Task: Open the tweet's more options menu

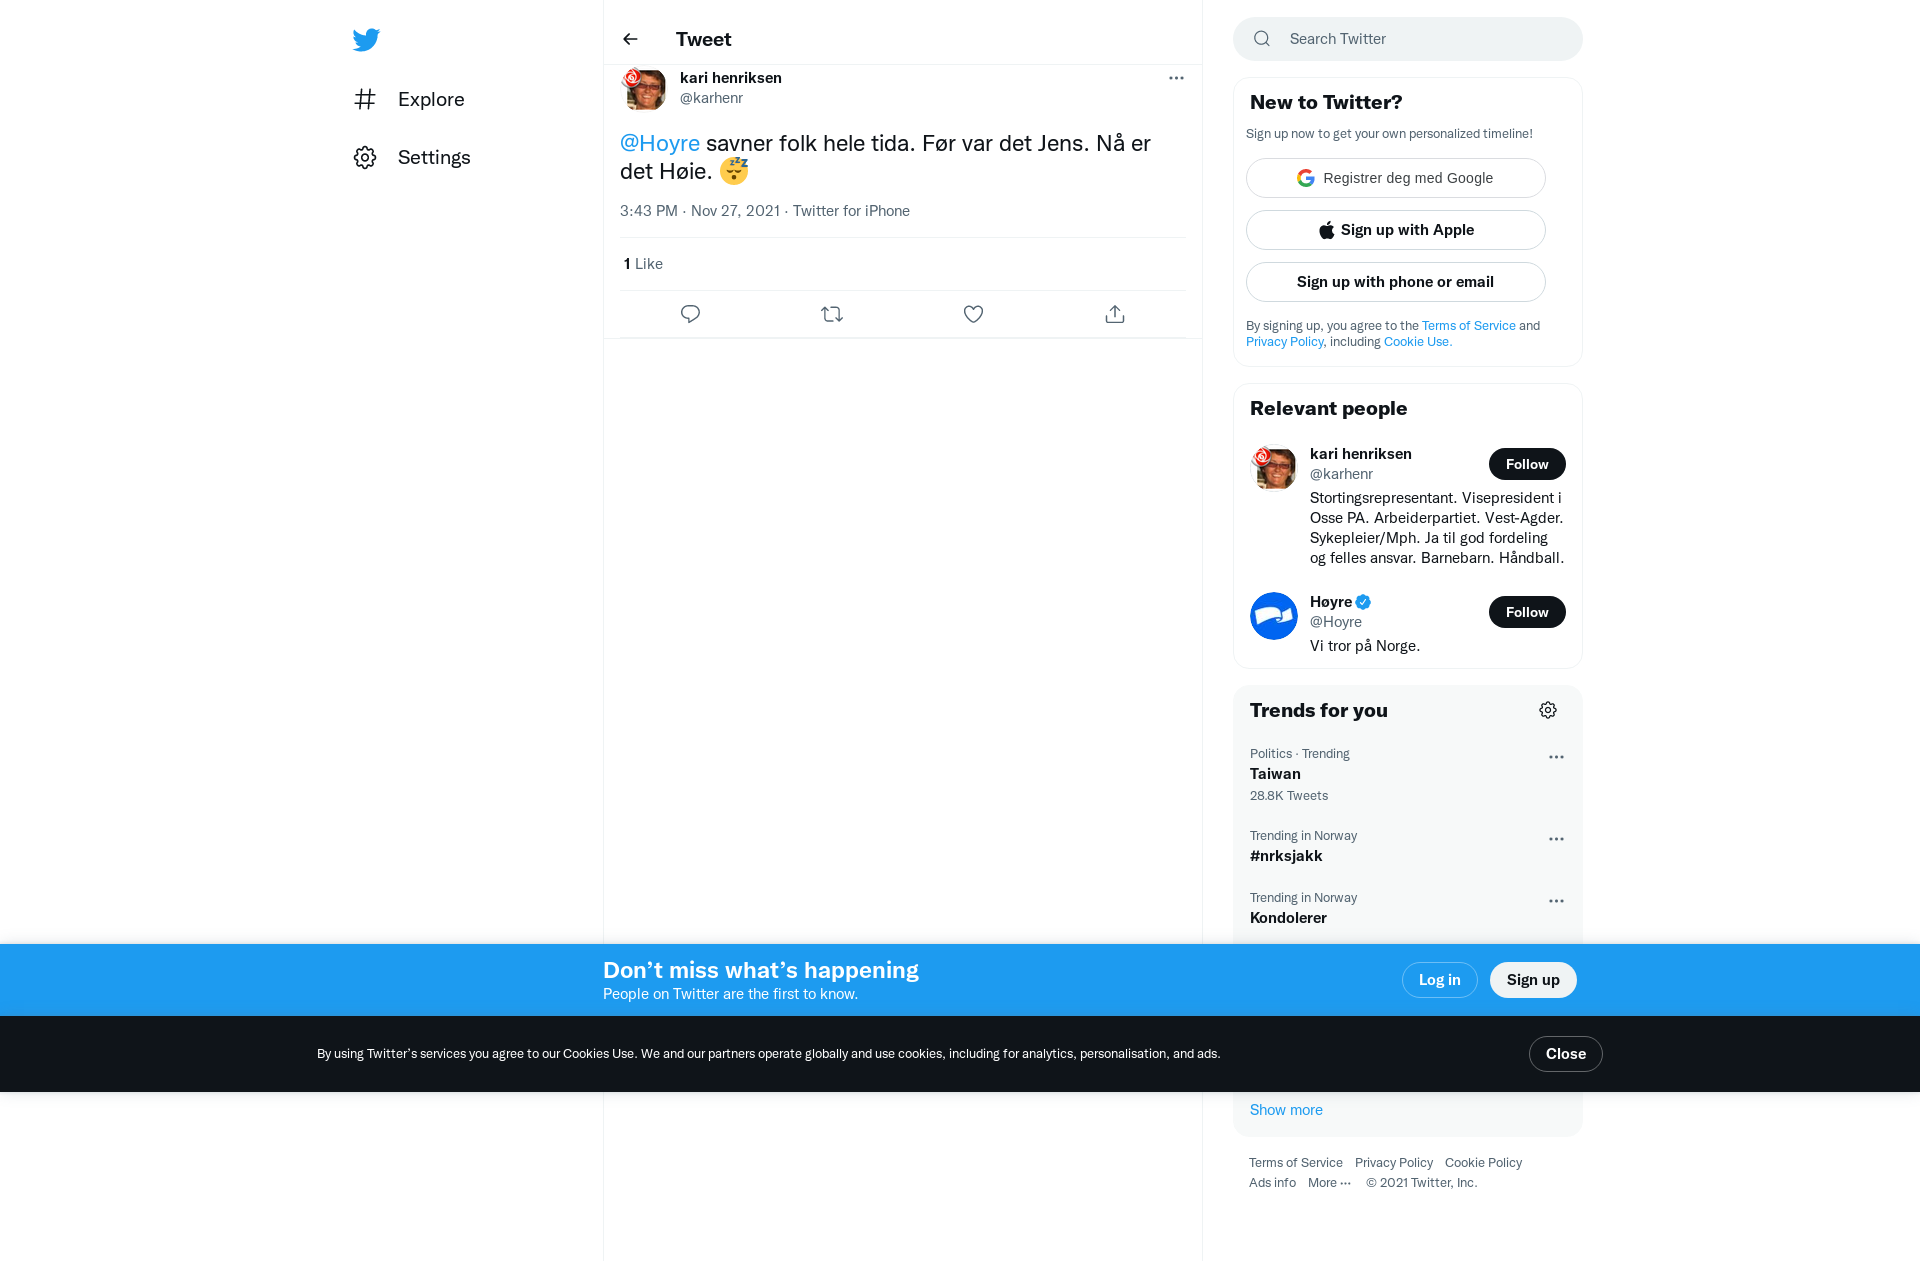Action: point(1176,78)
